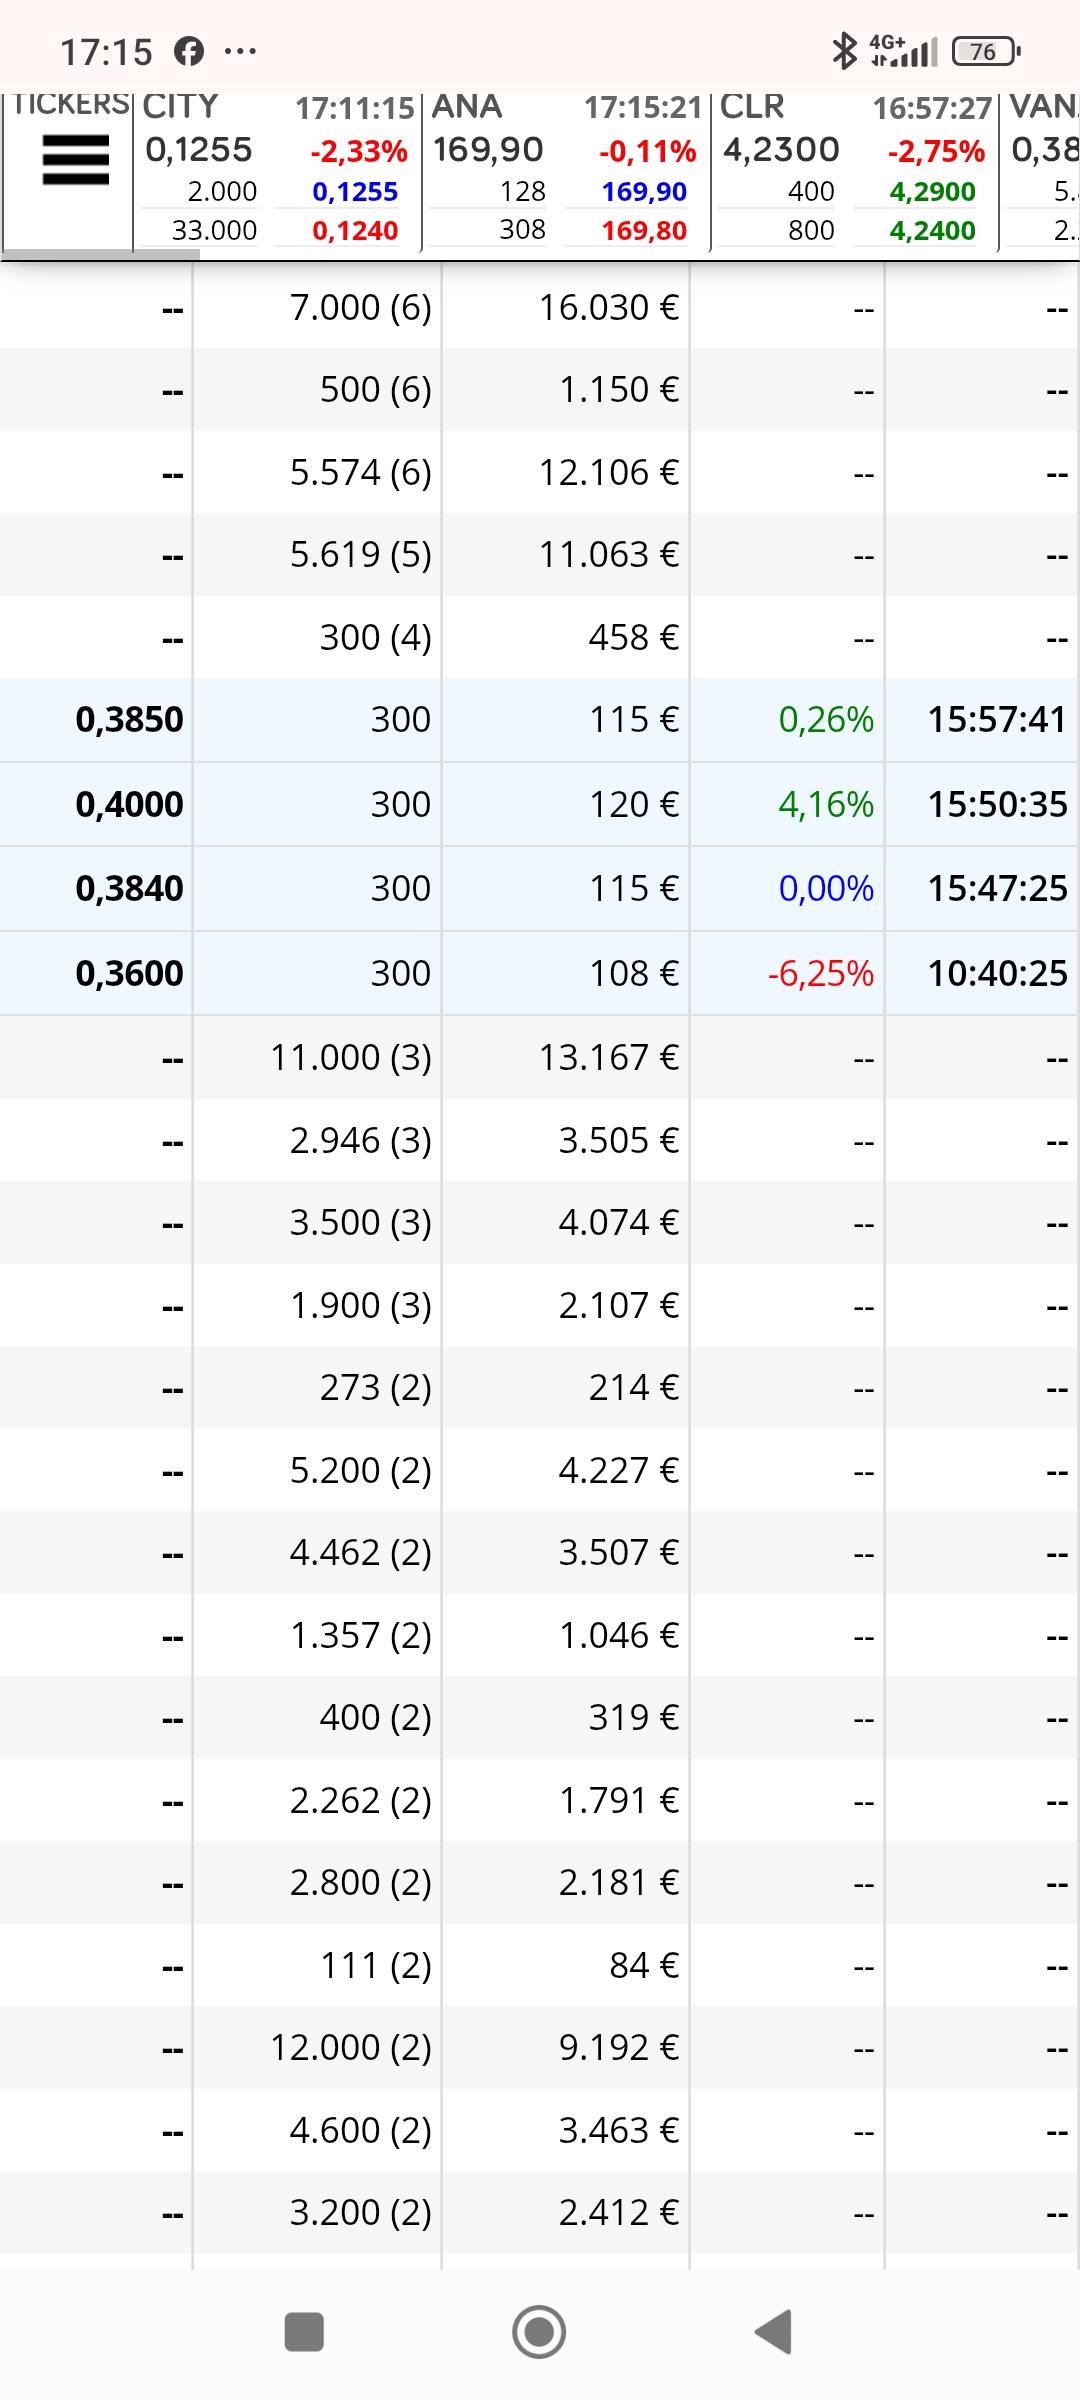
Task: Select the trade row at price 0,3850
Action: click(540, 720)
